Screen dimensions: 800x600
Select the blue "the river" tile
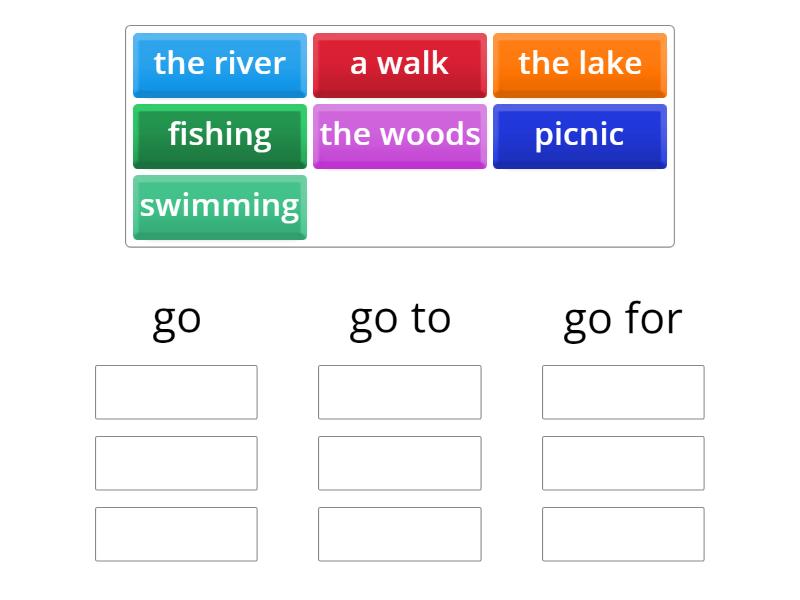point(220,64)
